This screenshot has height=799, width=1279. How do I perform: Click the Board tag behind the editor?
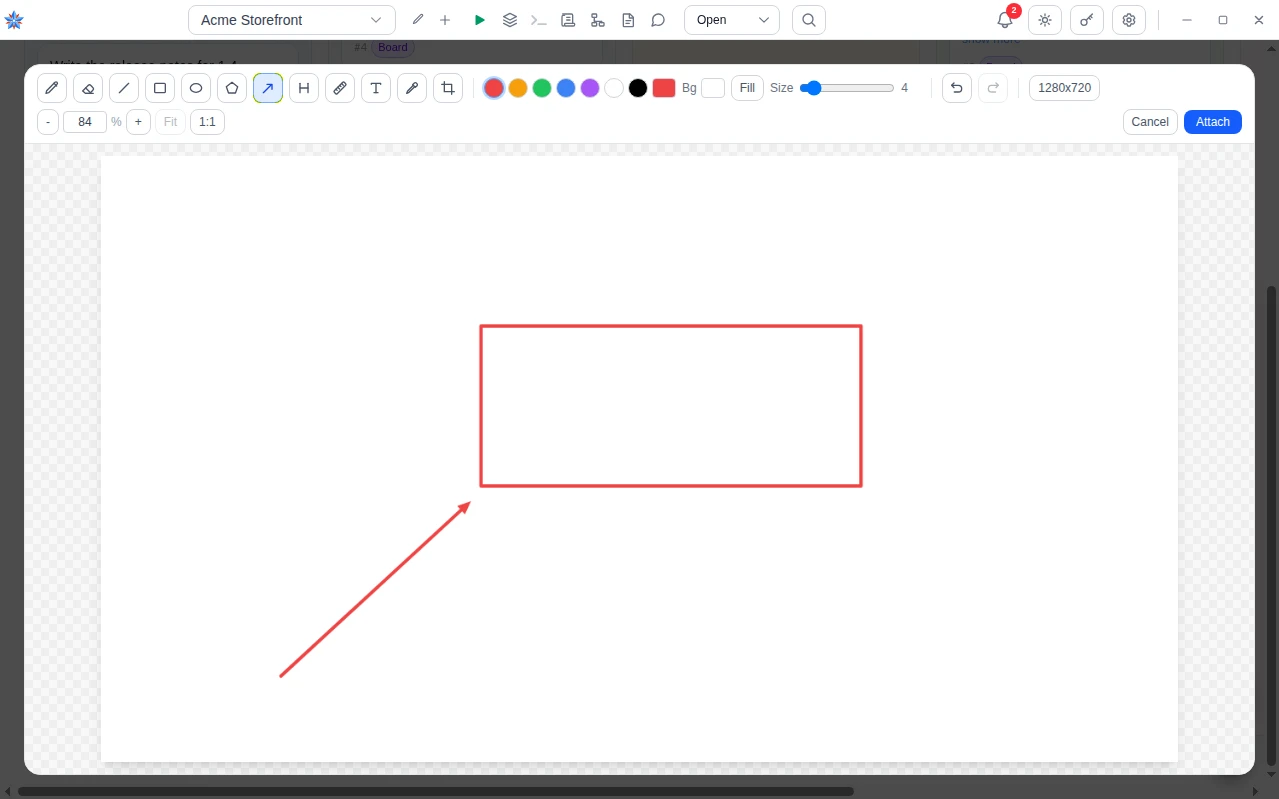(x=393, y=48)
